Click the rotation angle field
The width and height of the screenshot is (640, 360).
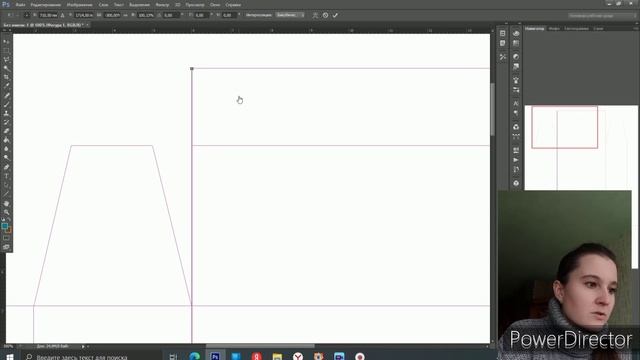point(171,15)
